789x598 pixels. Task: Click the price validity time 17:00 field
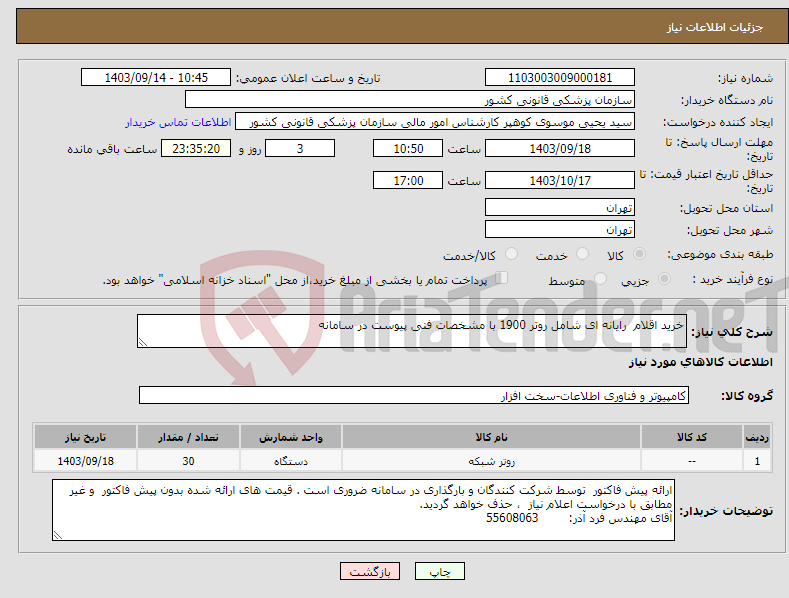tap(408, 180)
